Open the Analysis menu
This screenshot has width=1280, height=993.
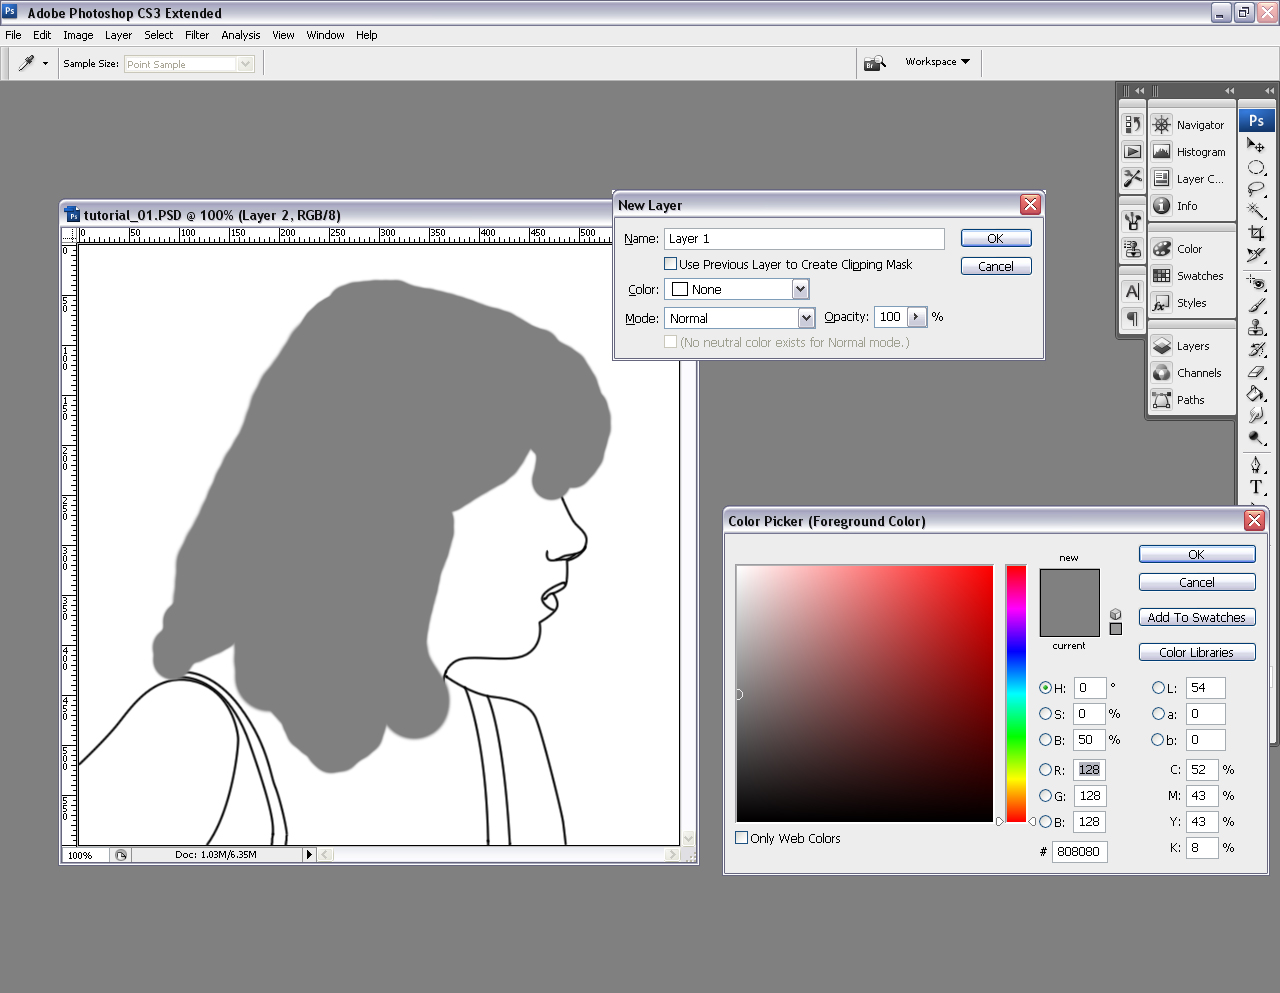pos(240,35)
